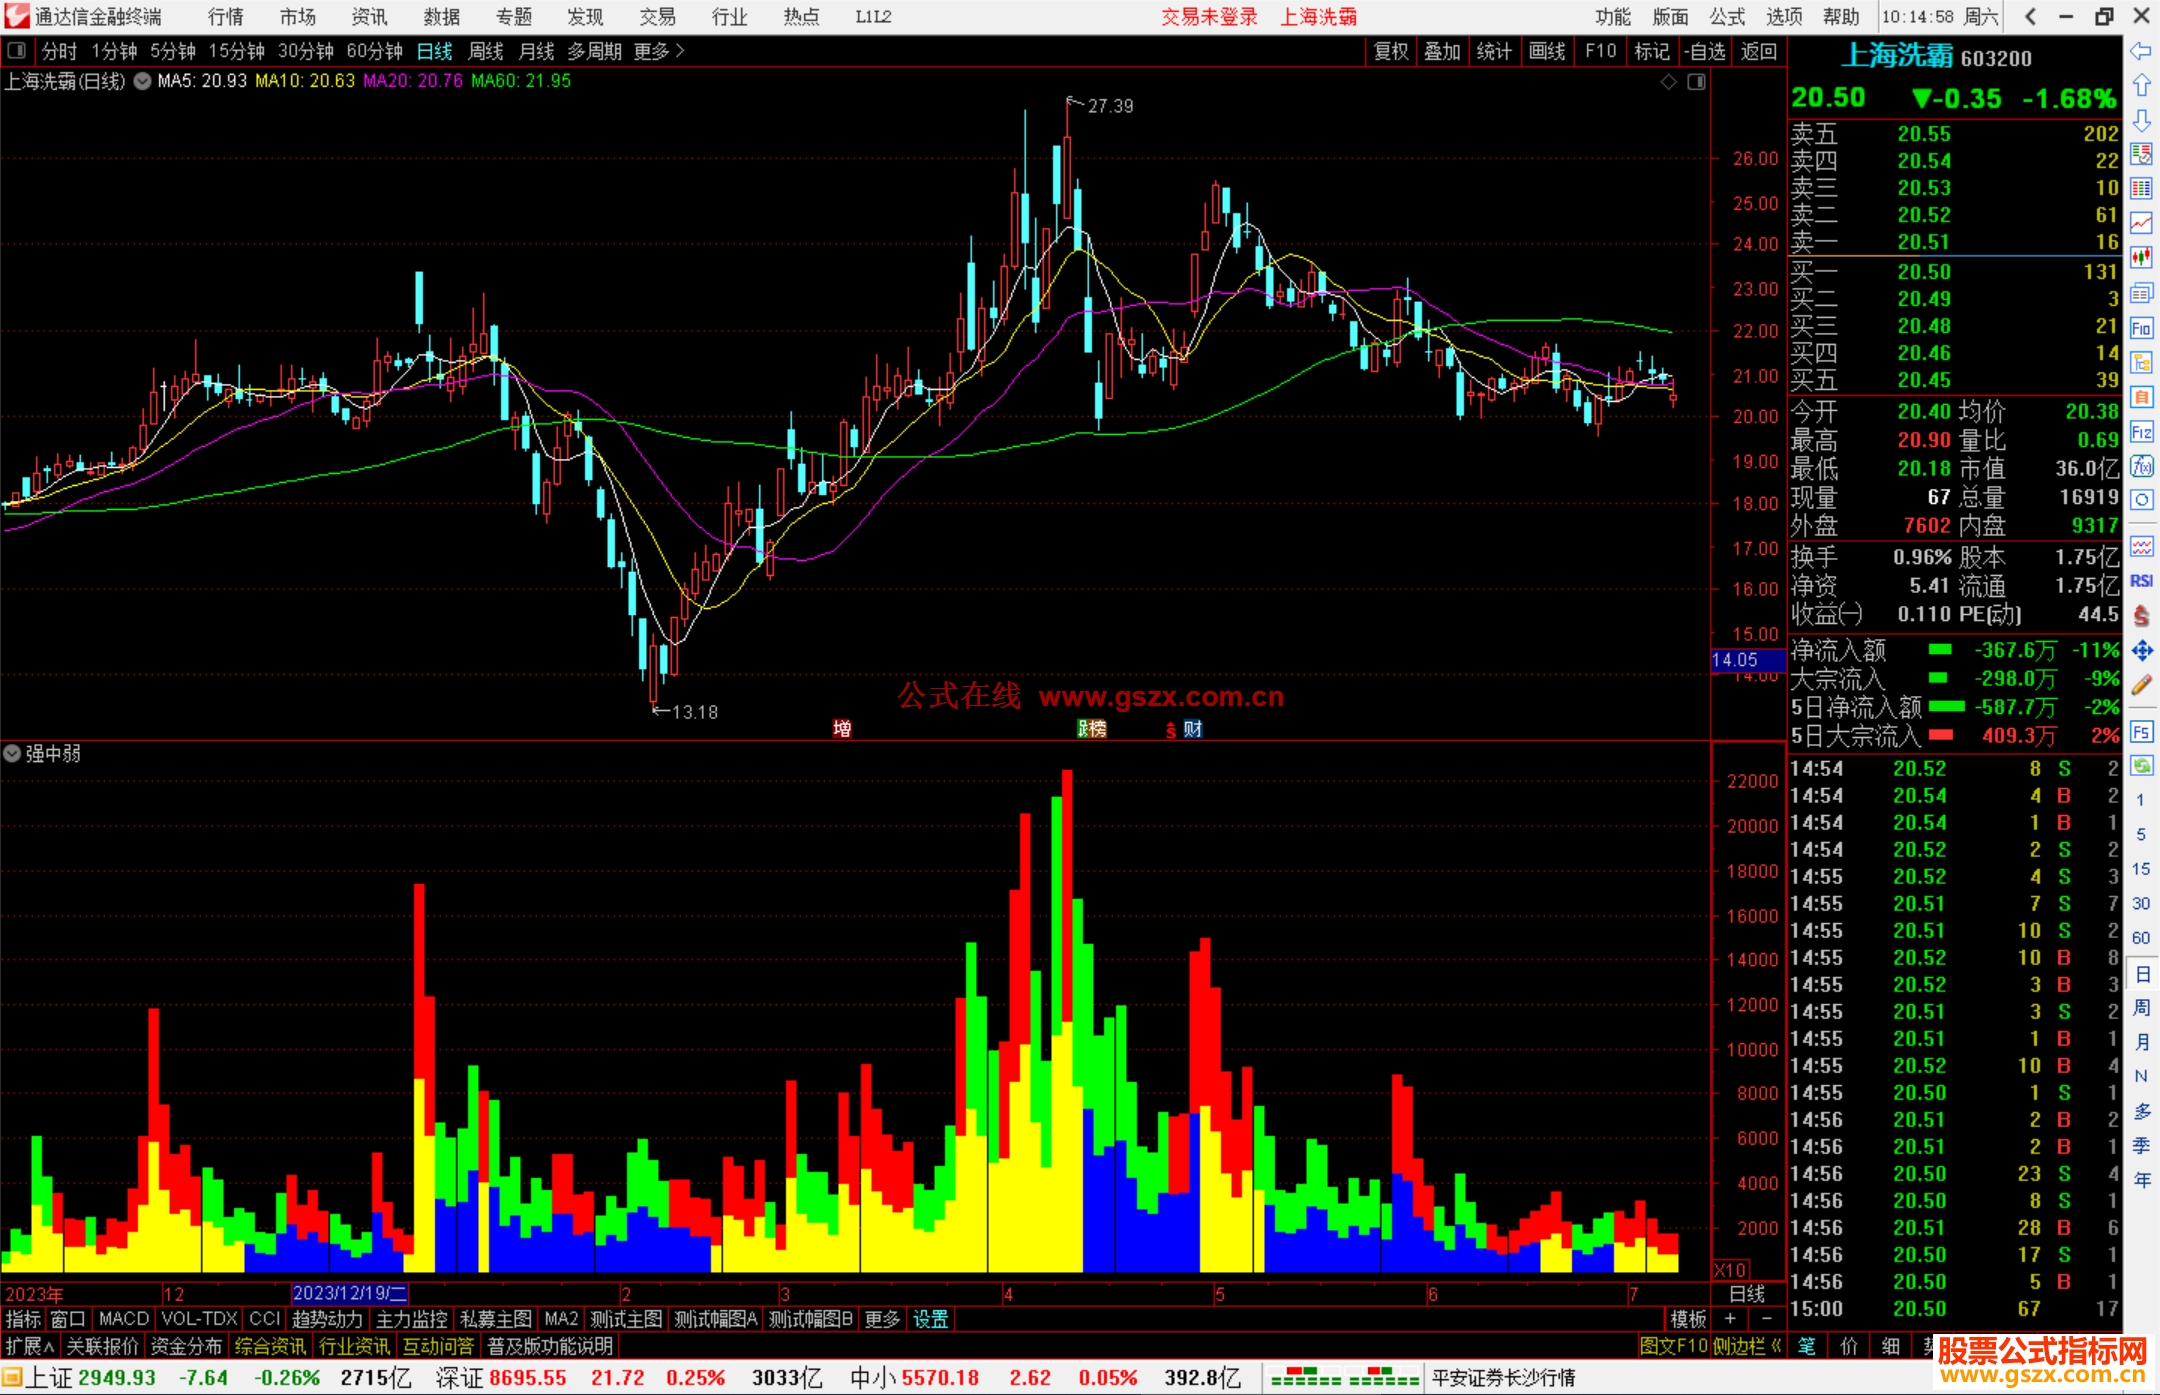Viewport: 2160px width, 1395px height.
Task: Click the K-line candlestick icon in right sidebar
Action: [x=2141, y=257]
